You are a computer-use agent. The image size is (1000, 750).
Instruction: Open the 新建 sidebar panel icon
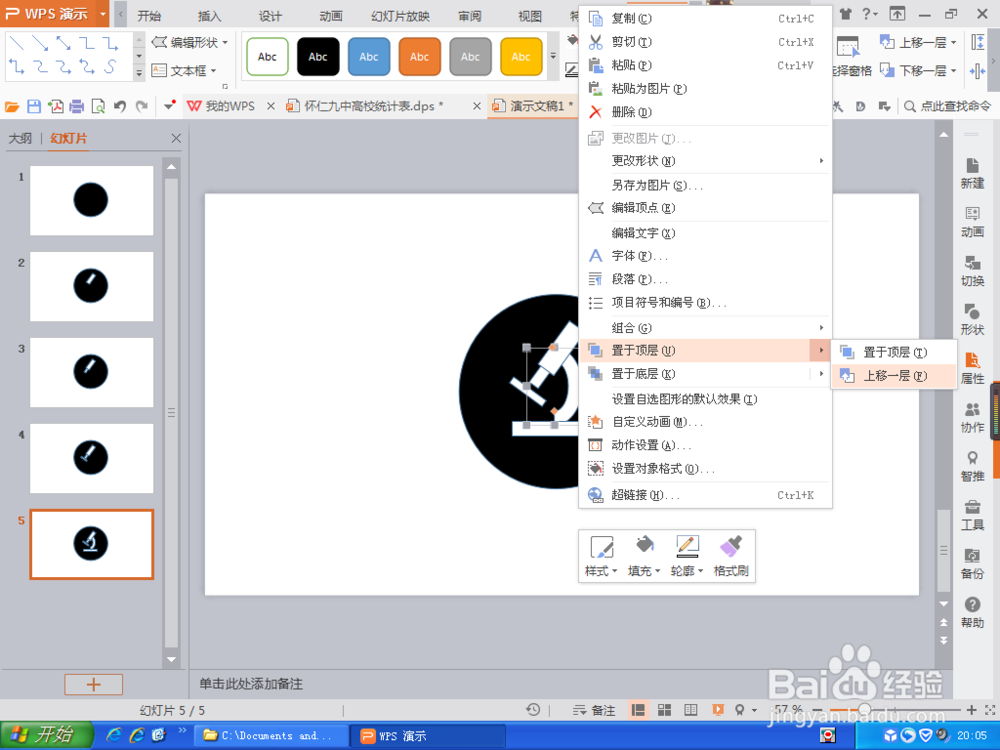pyautogui.click(x=972, y=173)
